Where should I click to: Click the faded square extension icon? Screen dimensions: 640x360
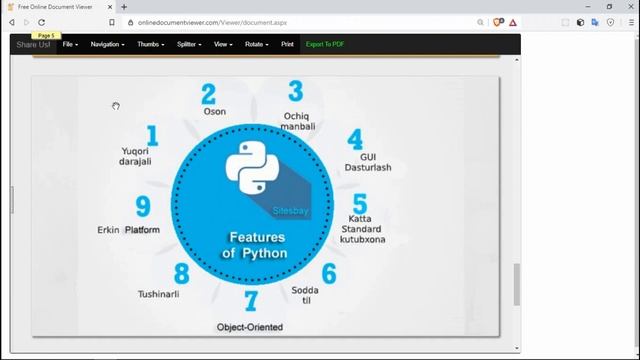coord(565,22)
